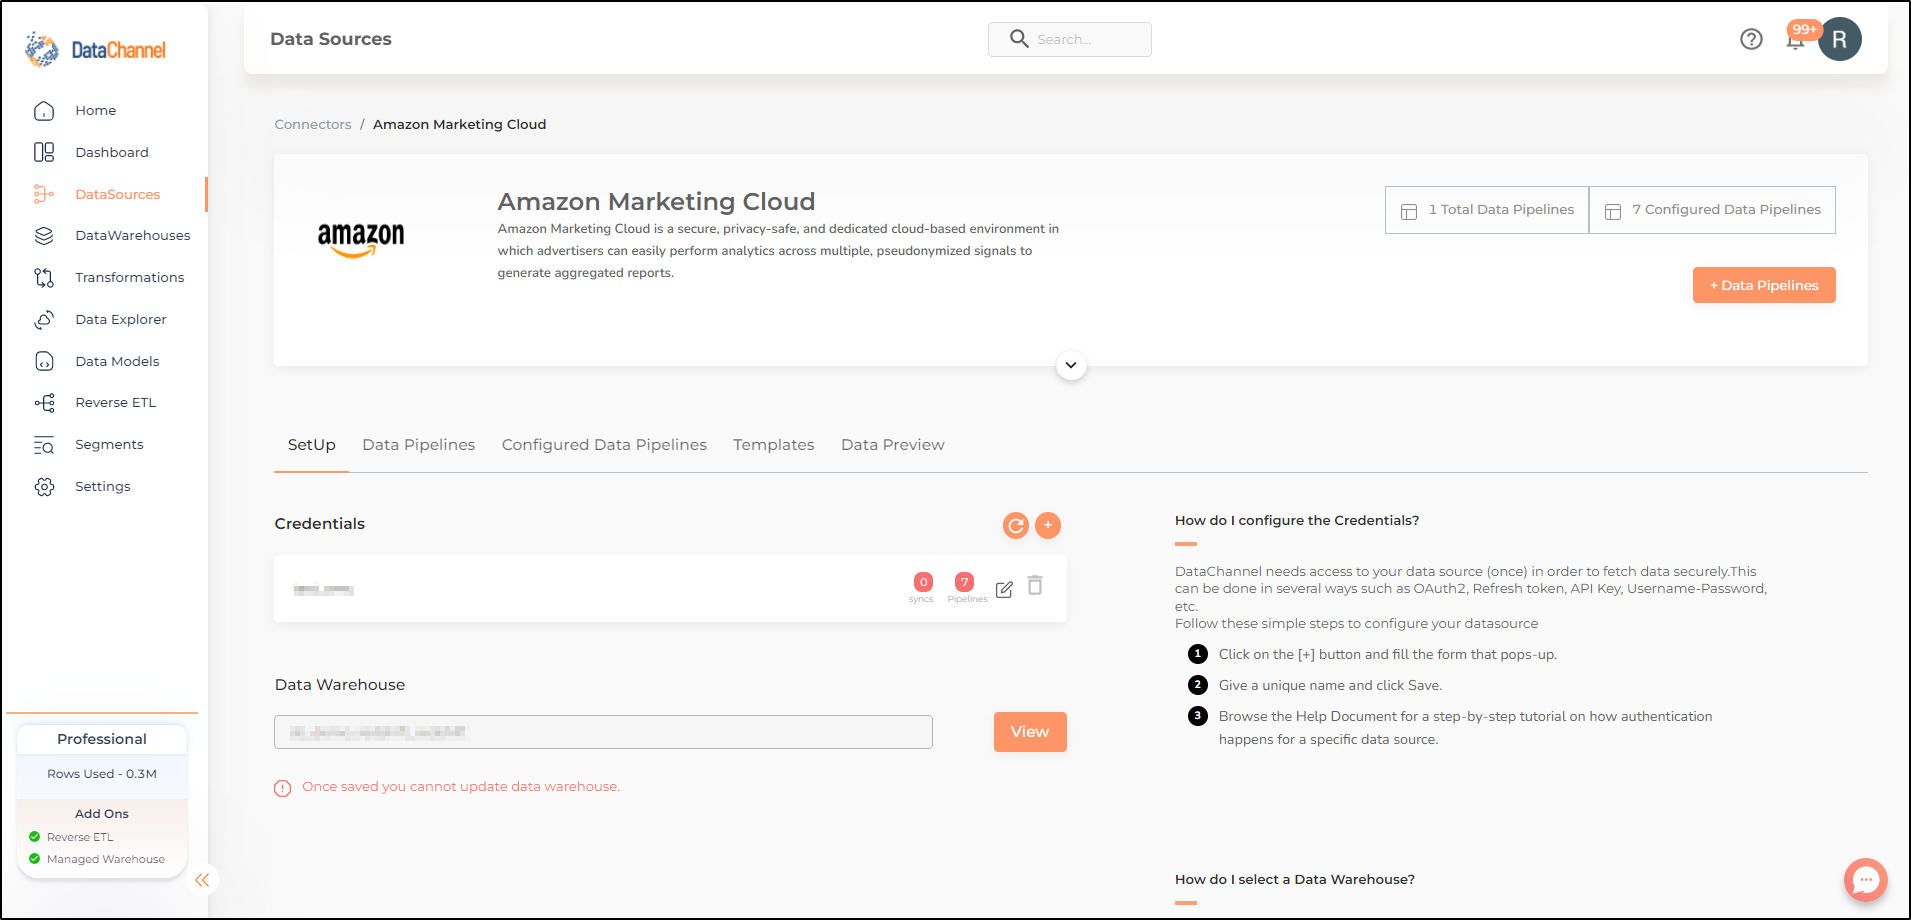The width and height of the screenshot is (1911, 920).
Task: Click the blurred credential name row
Action: coord(670,589)
